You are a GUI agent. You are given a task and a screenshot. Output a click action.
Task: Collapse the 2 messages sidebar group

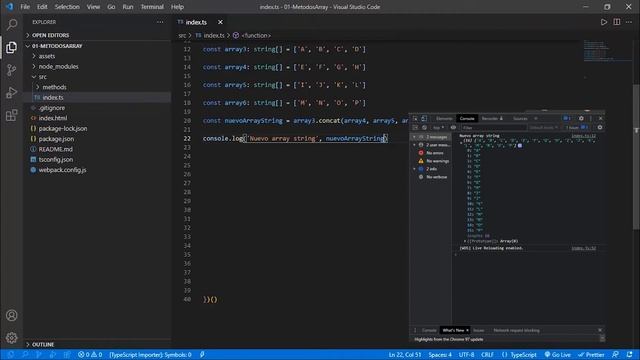coord(414,137)
